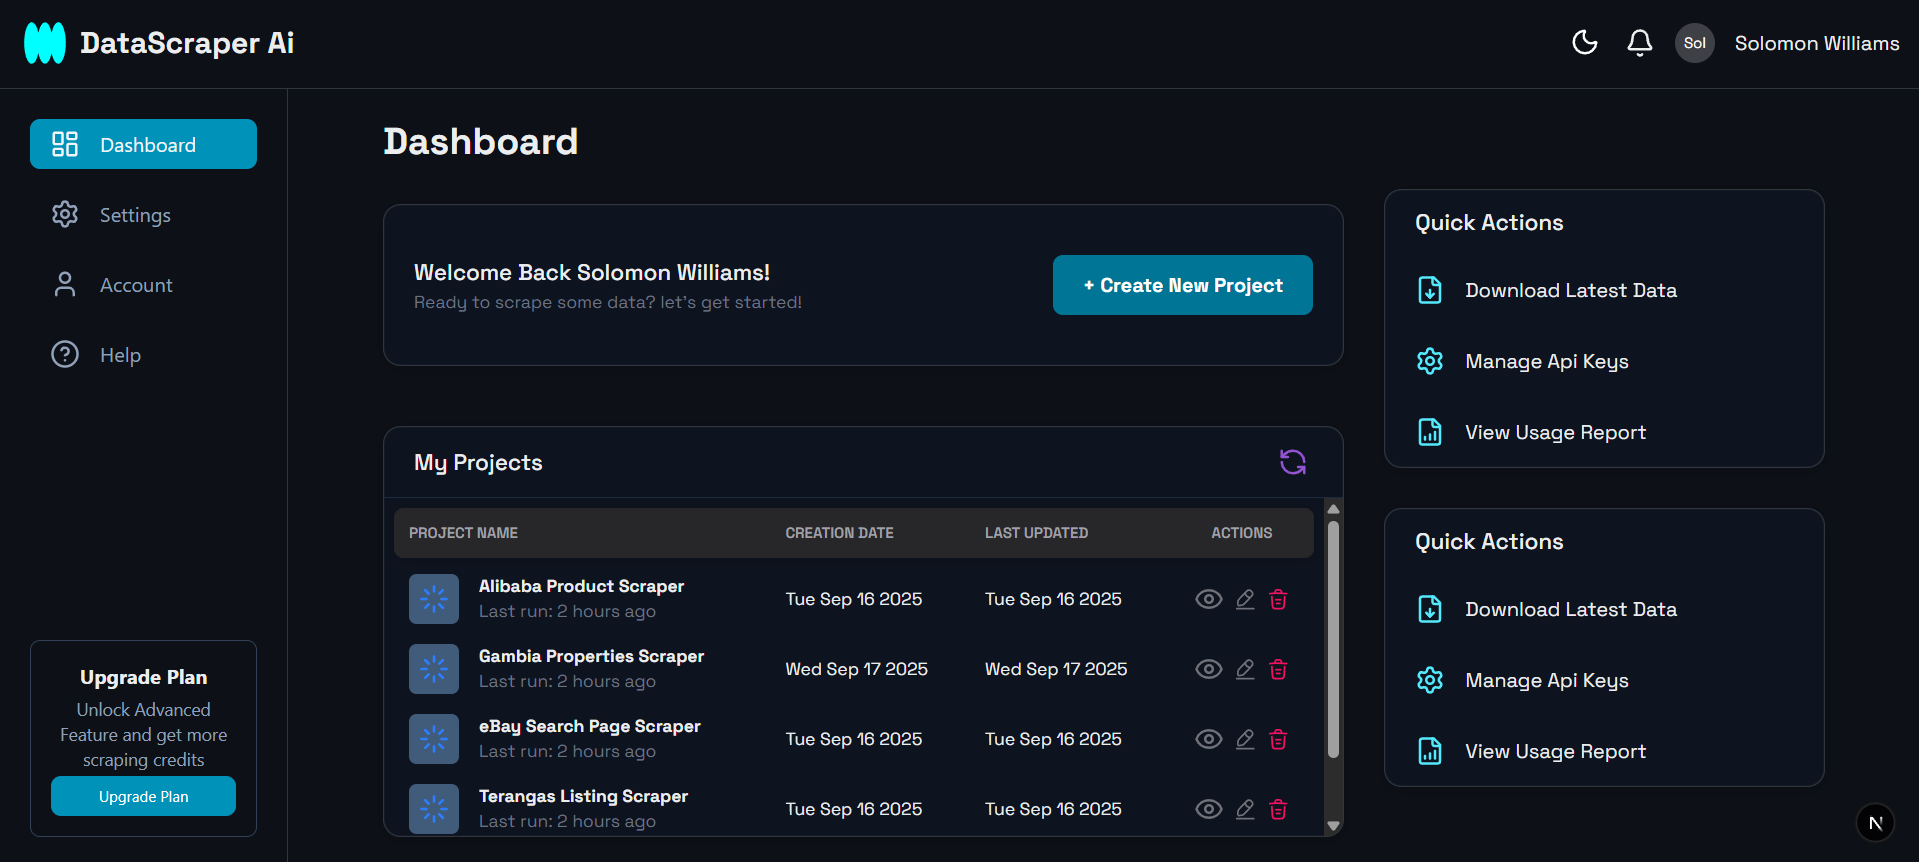Delete the Alibaba Product Scraper project

click(x=1278, y=599)
